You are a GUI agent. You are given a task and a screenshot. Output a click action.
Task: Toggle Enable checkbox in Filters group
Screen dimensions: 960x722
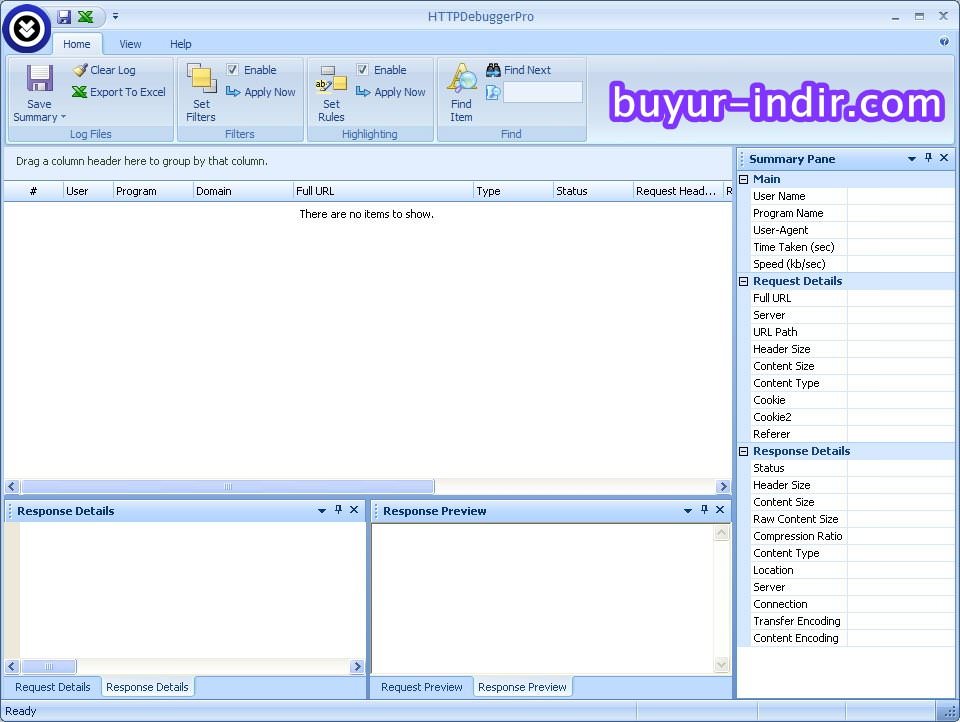coord(233,70)
